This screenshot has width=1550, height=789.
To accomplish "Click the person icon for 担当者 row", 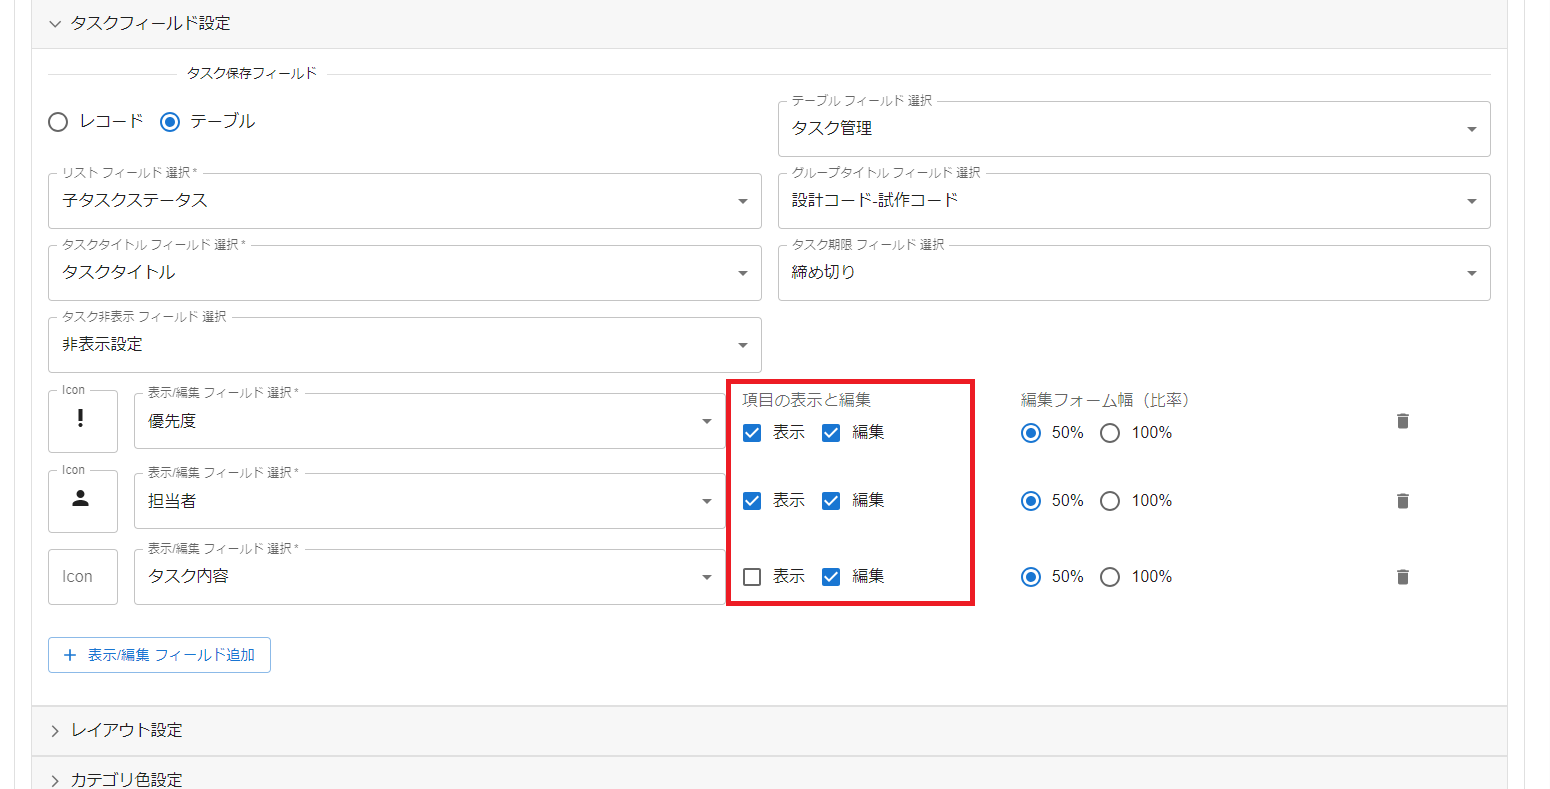I will [x=81, y=500].
